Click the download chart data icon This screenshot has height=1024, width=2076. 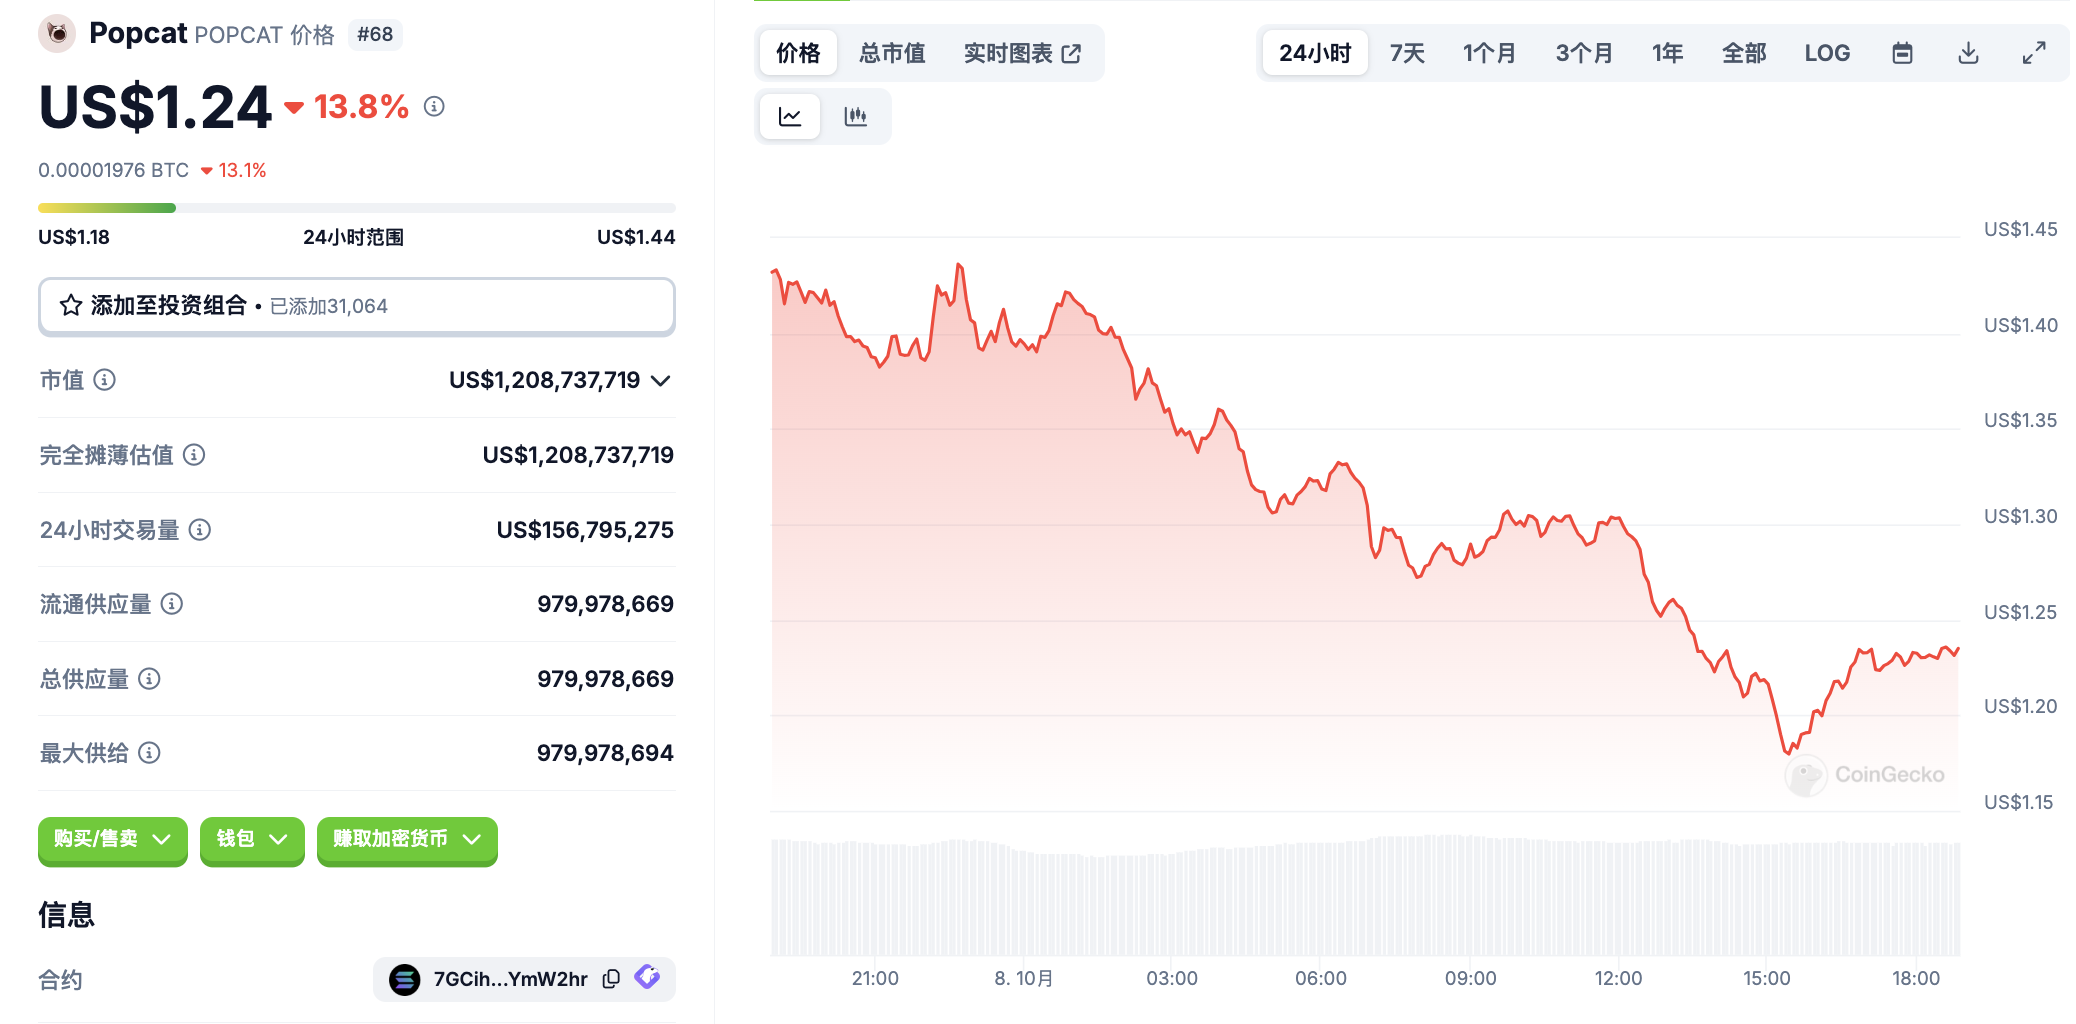pyautogui.click(x=1968, y=53)
